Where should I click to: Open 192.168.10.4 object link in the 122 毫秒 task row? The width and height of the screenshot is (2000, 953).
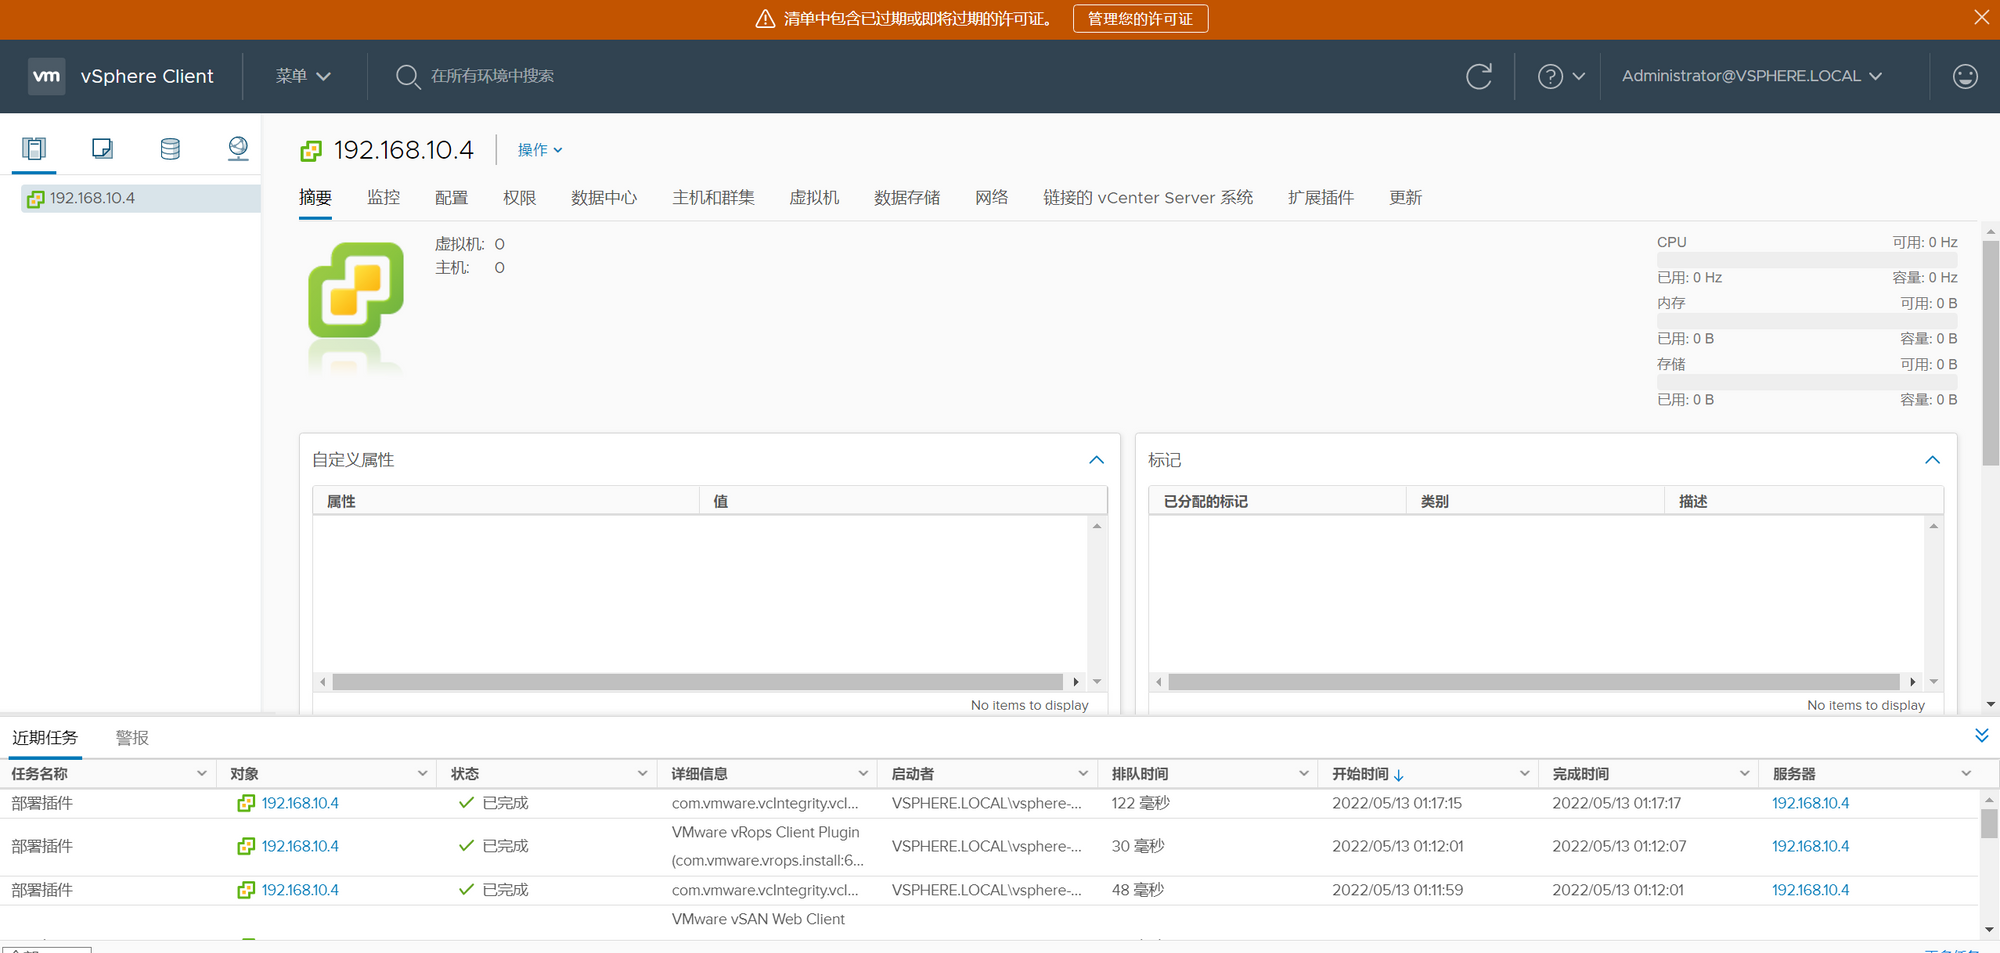(300, 803)
